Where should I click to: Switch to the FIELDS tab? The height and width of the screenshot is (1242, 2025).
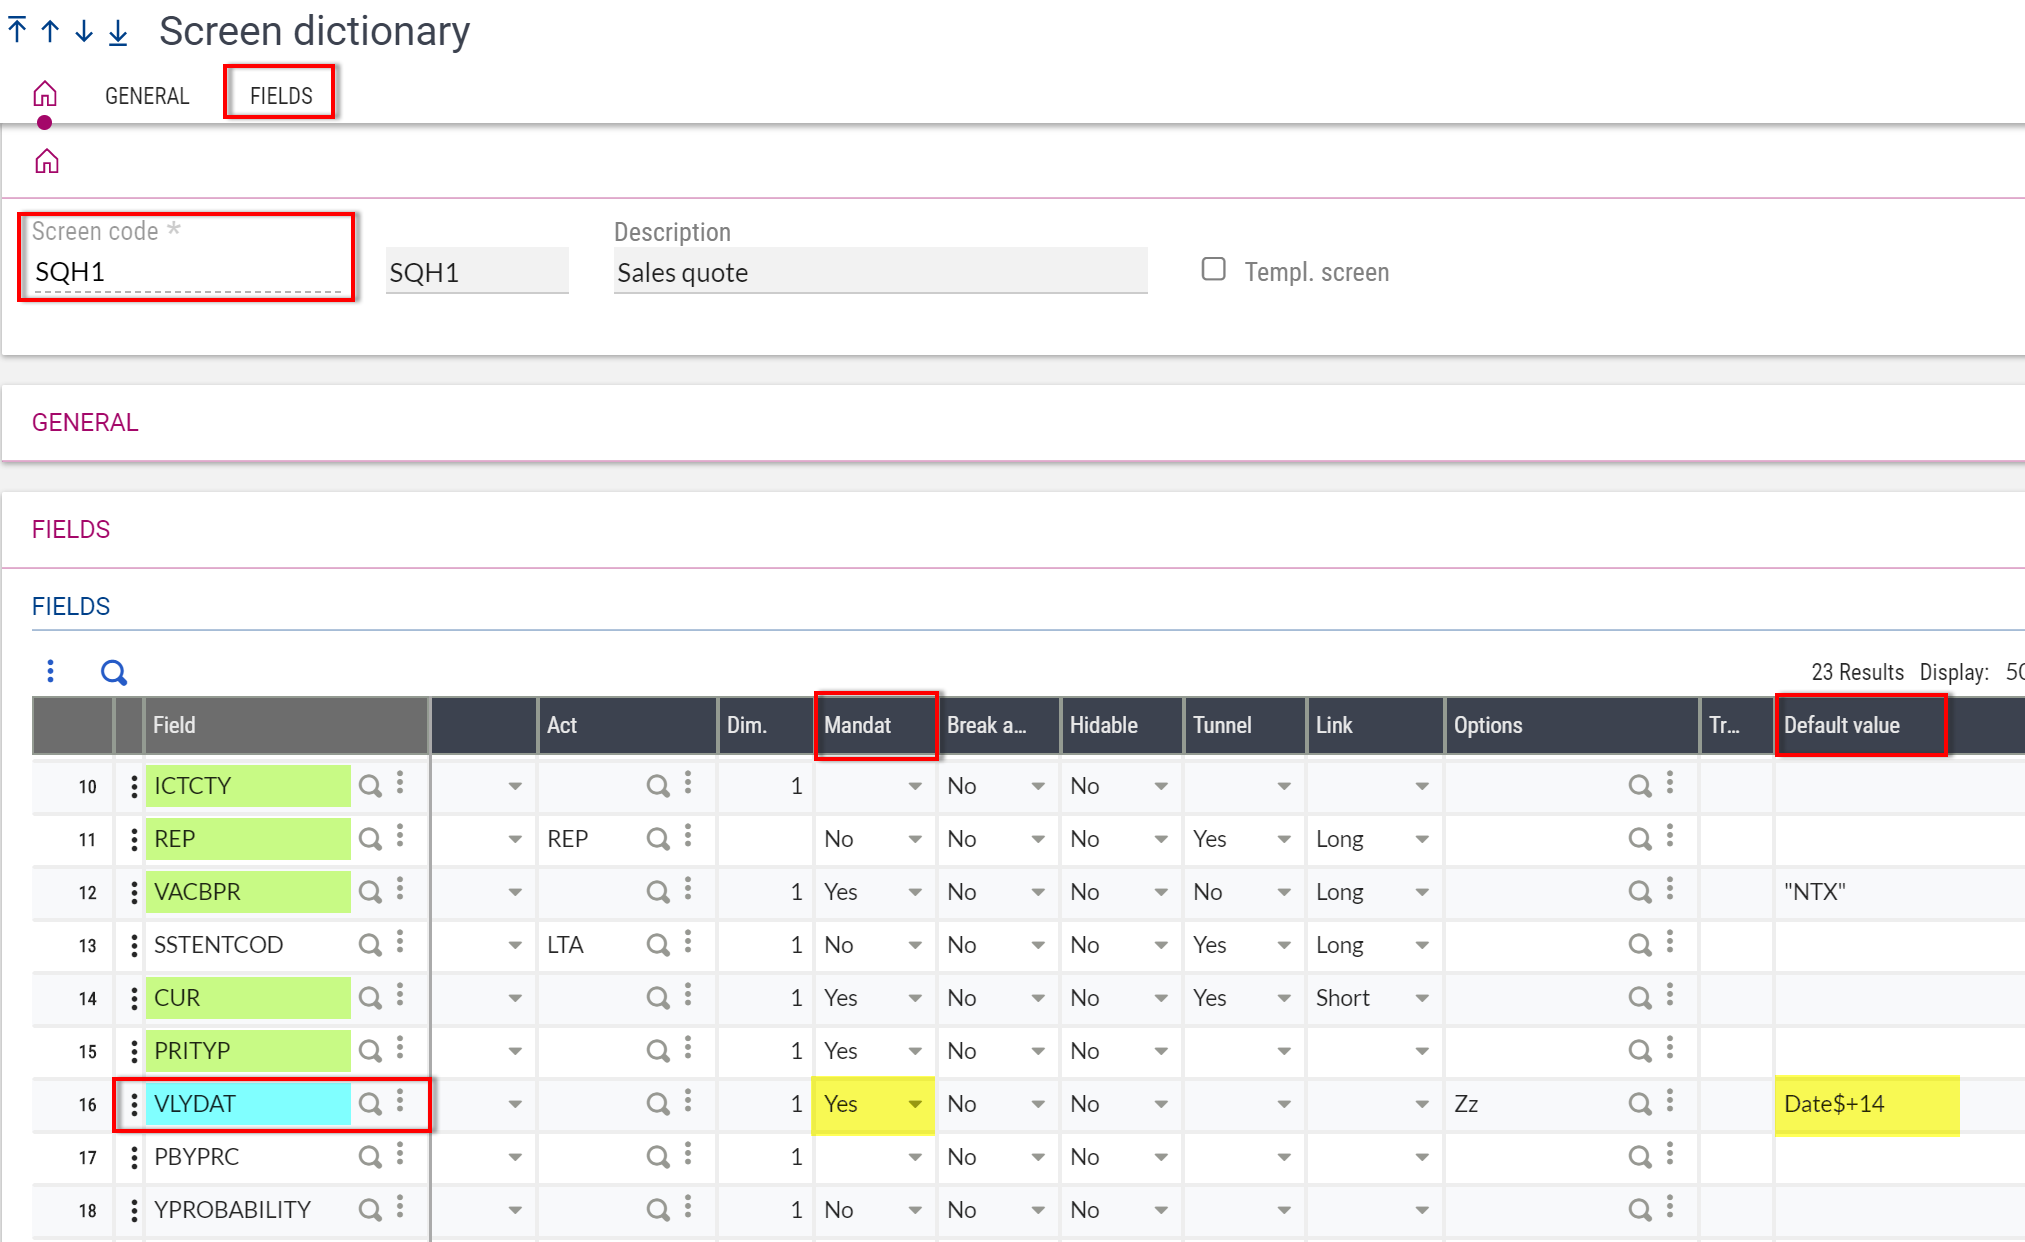pyautogui.click(x=281, y=96)
